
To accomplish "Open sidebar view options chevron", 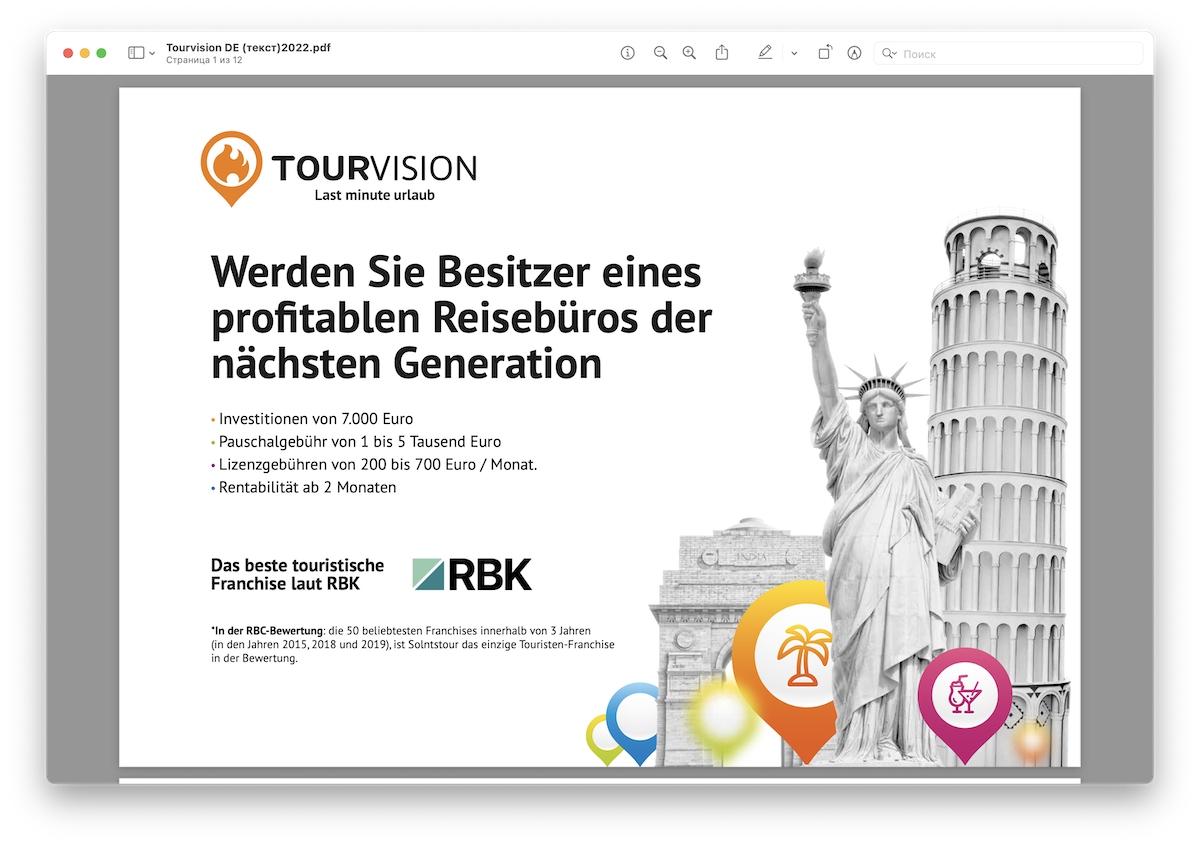I will [152, 54].
